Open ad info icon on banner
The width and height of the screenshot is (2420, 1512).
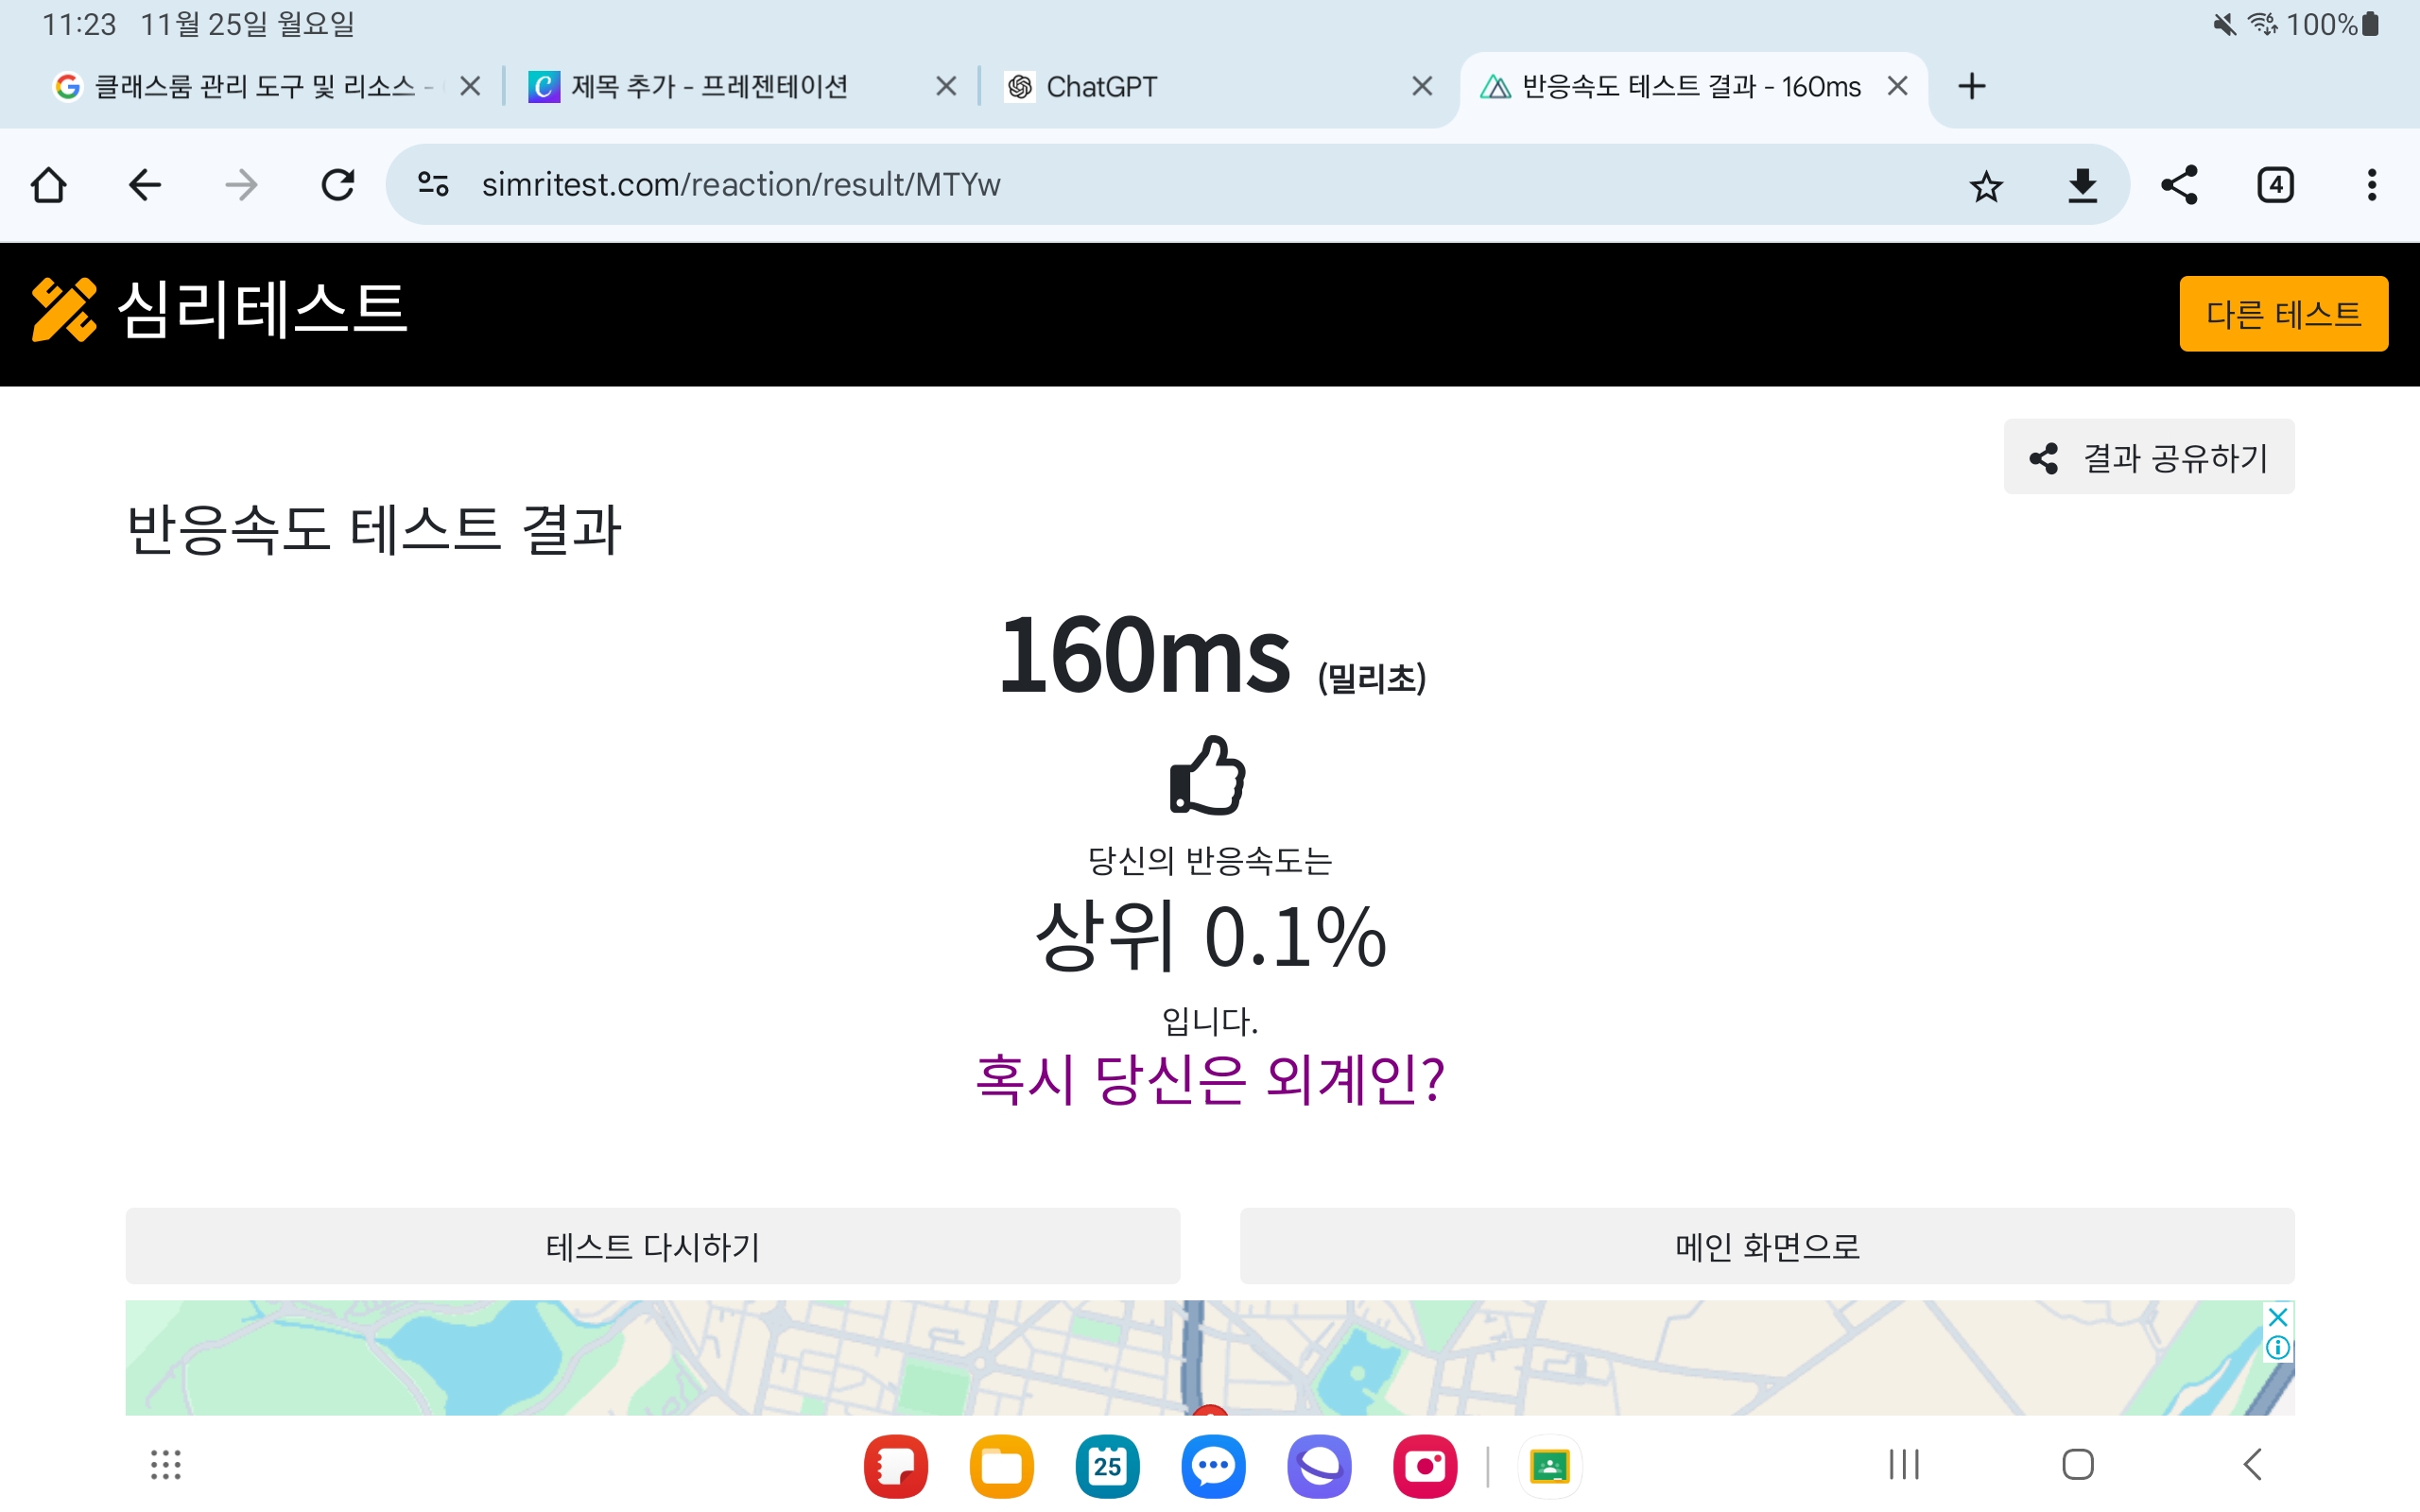(2278, 1348)
